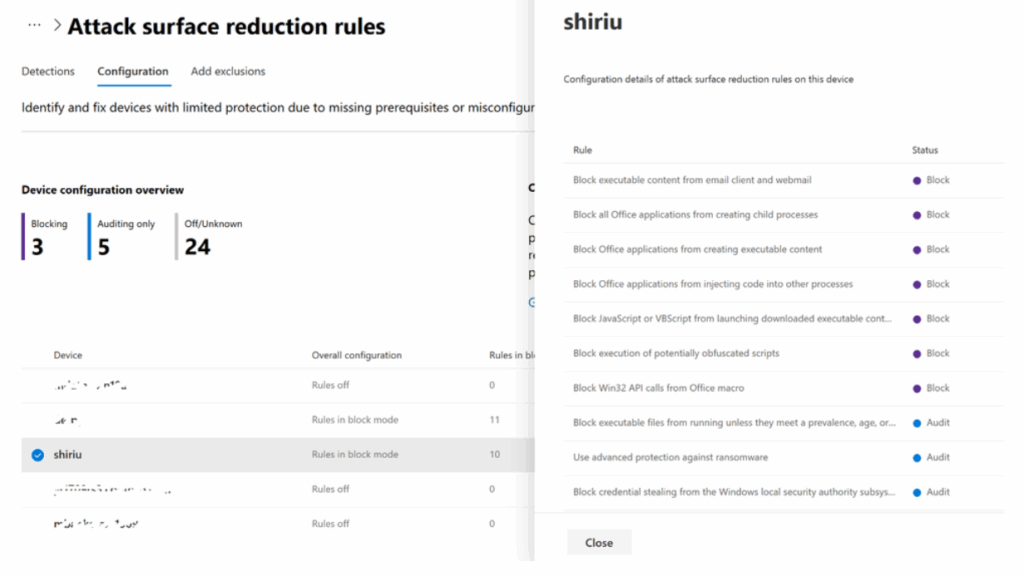Click blue Audit status dot for ransomware rule
This screenshot has width=1024, height=576.
pyautogui.click(x=916, y=458)
